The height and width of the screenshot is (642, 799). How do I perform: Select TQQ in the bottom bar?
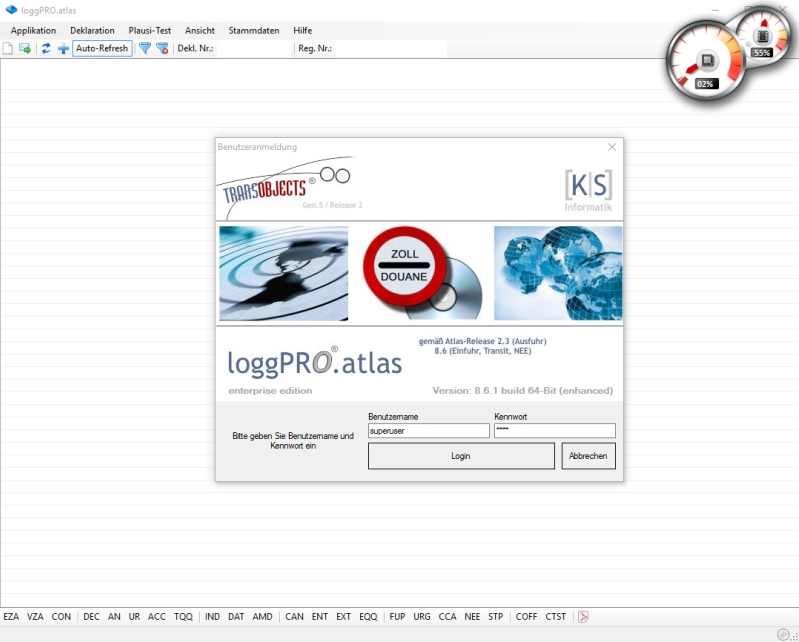[183, 617]
